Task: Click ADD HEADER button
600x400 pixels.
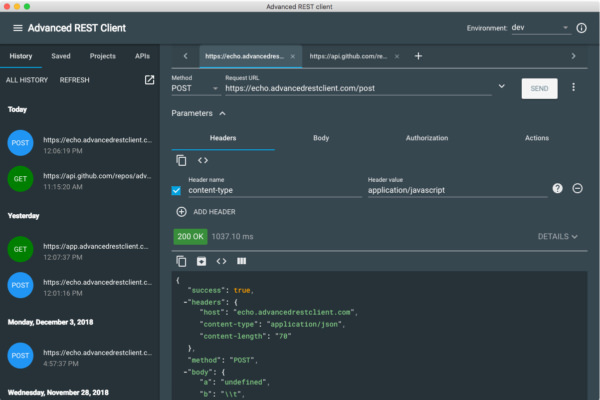Action: (x=207, y=212)
